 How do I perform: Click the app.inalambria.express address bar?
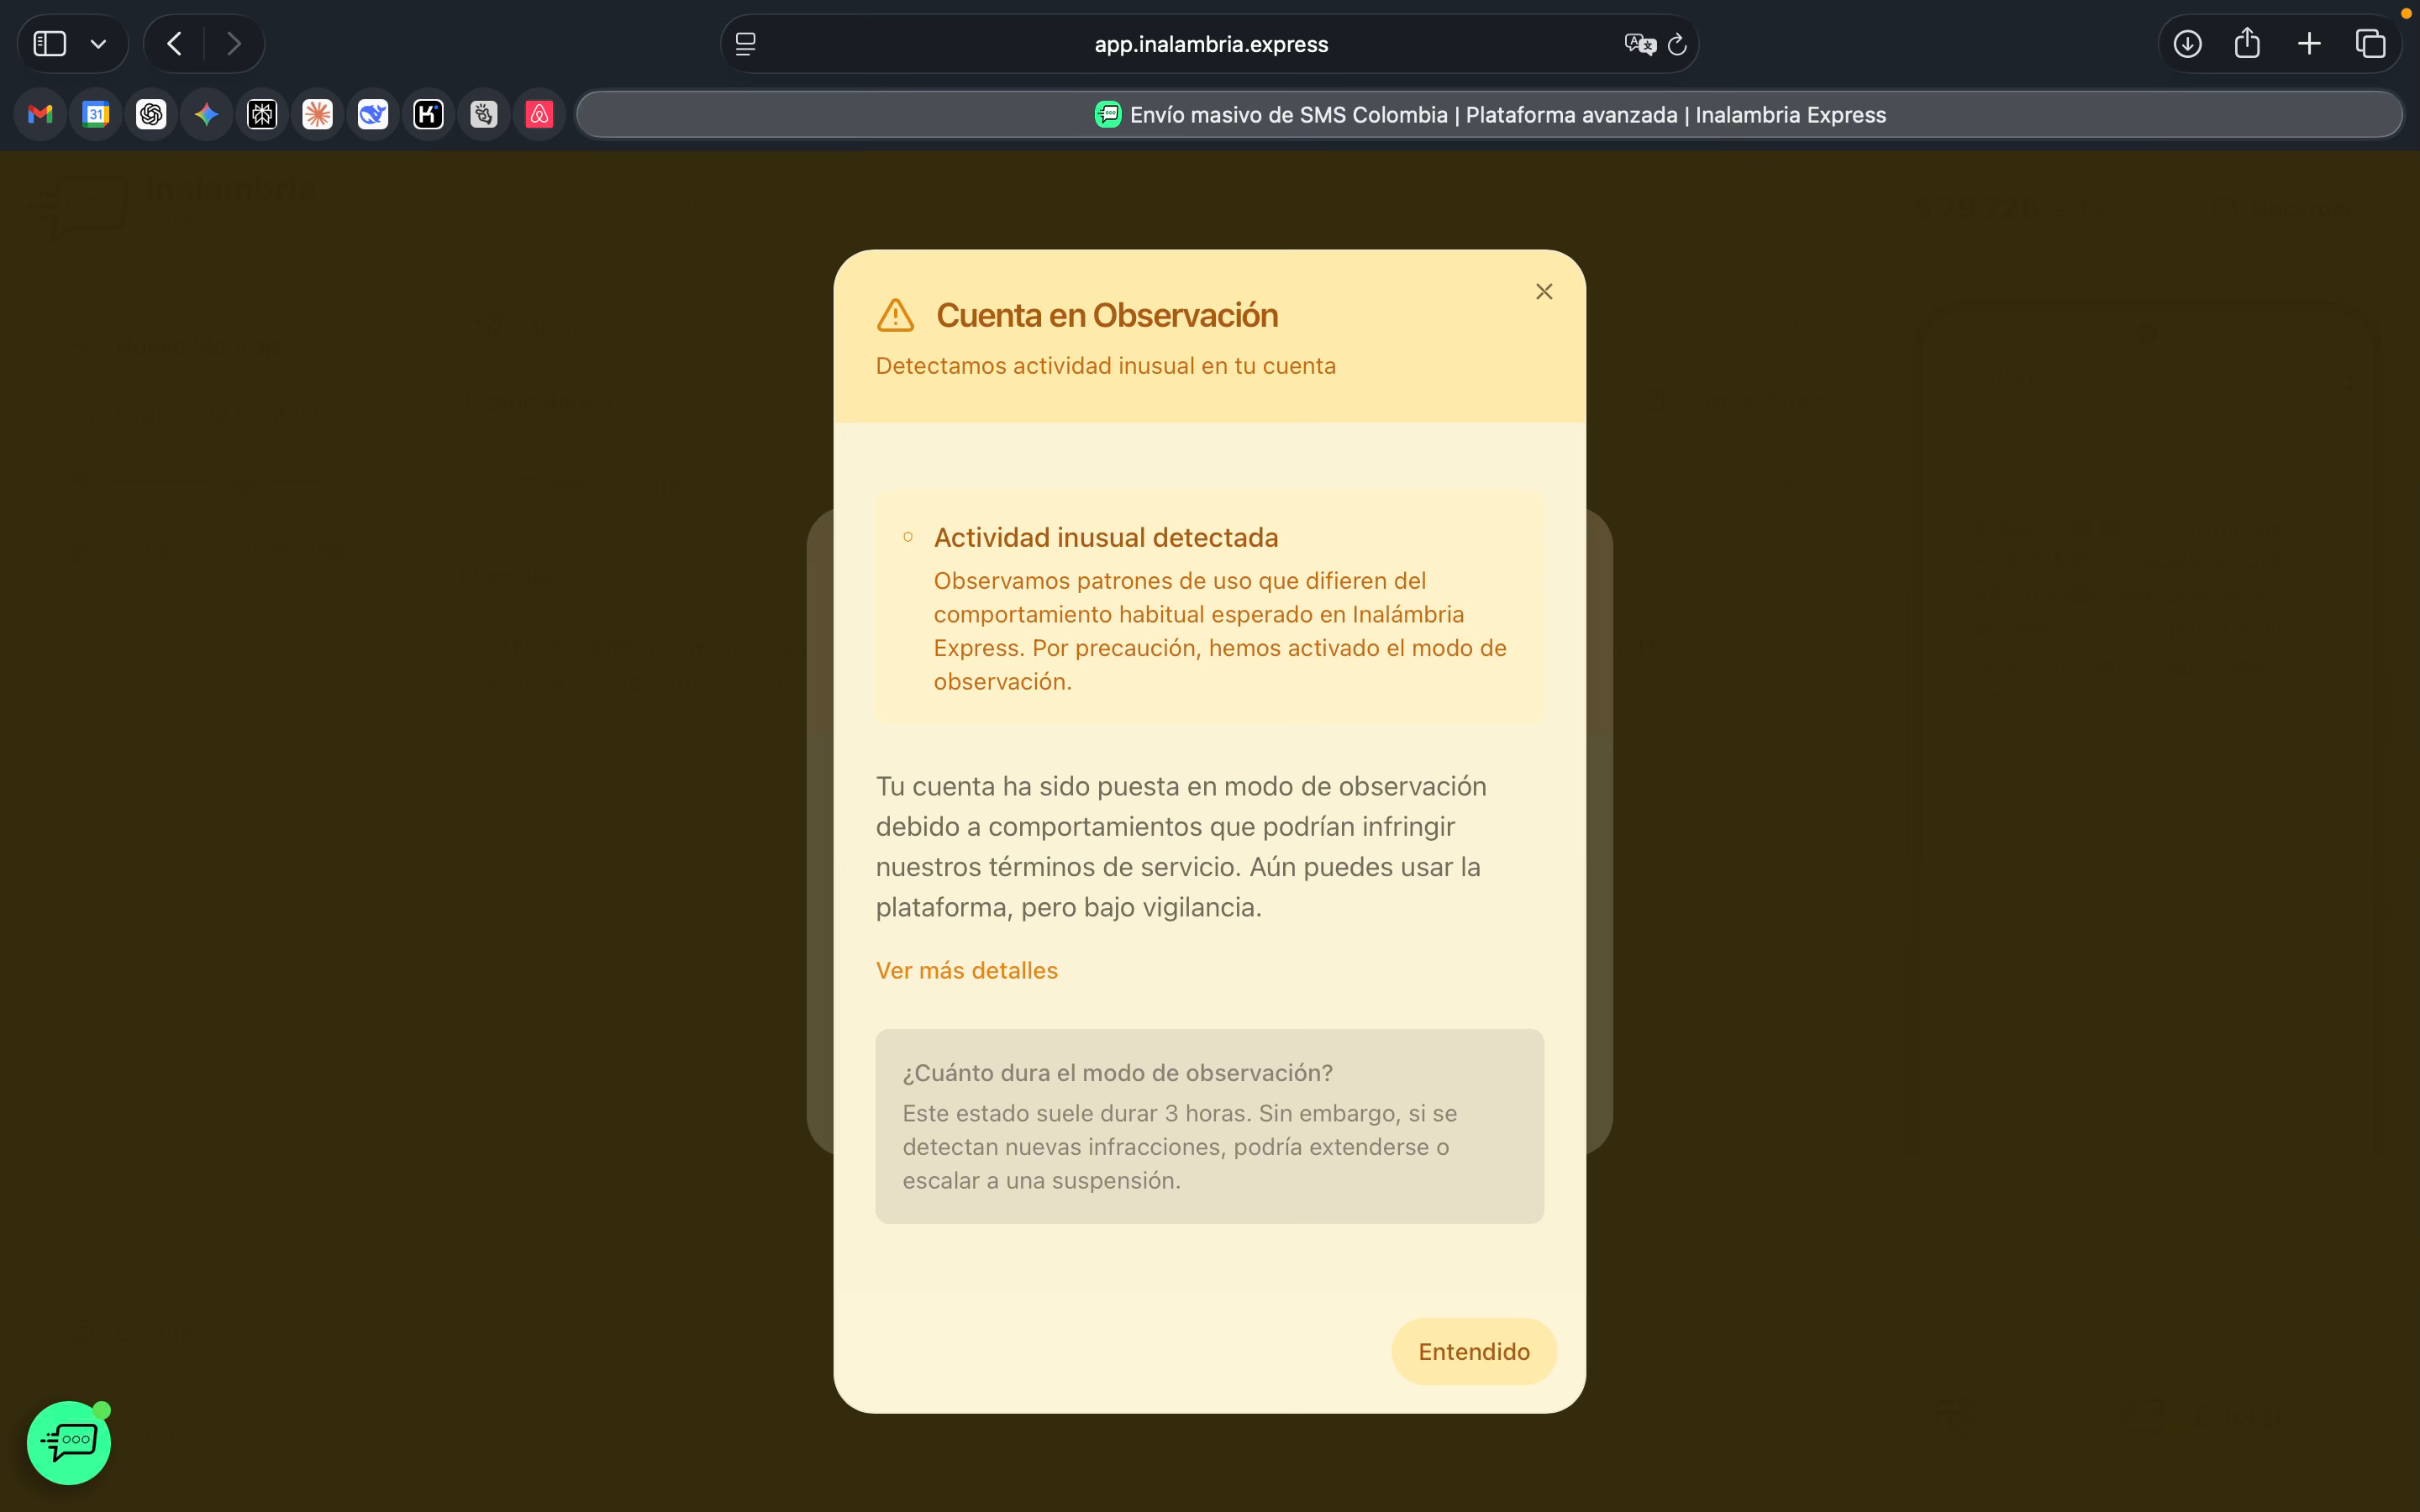click(x=1210, y=44)
